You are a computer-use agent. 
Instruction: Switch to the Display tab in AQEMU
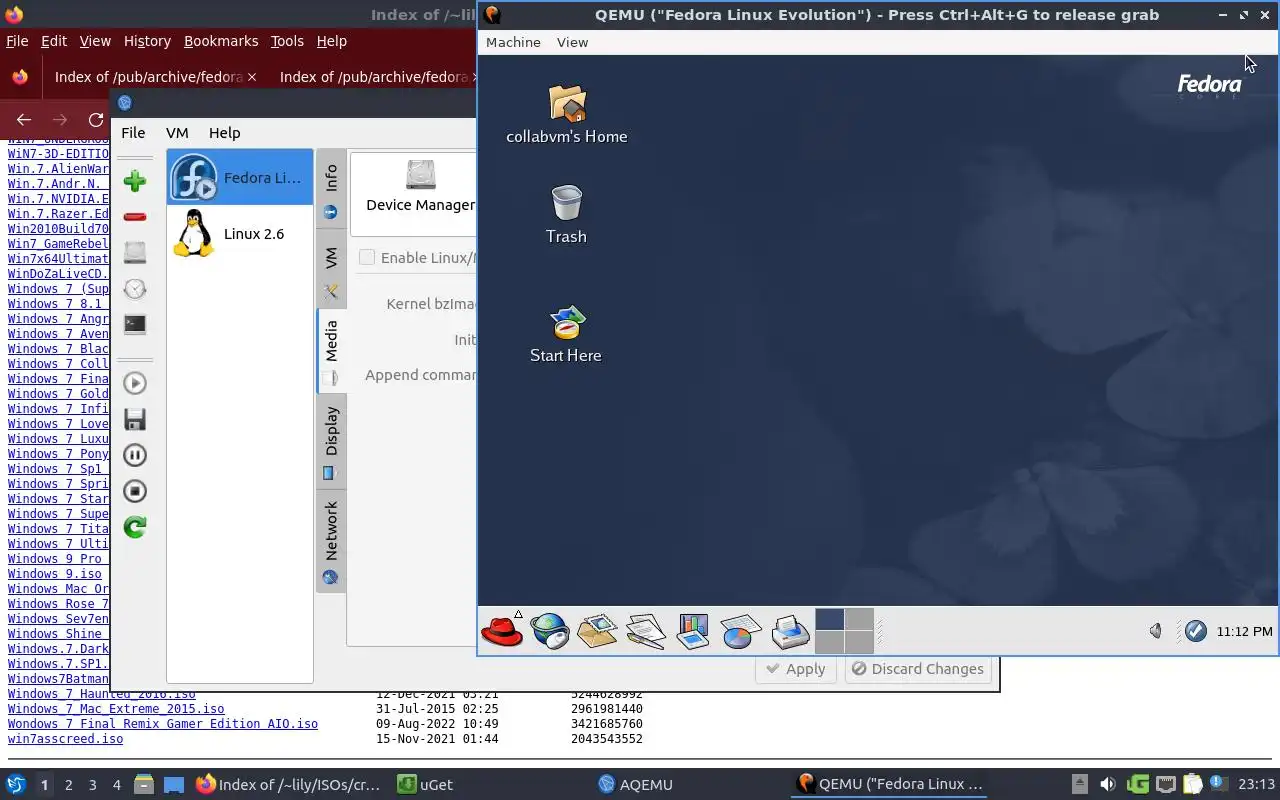pyautogui.click(x=331, y=443)
